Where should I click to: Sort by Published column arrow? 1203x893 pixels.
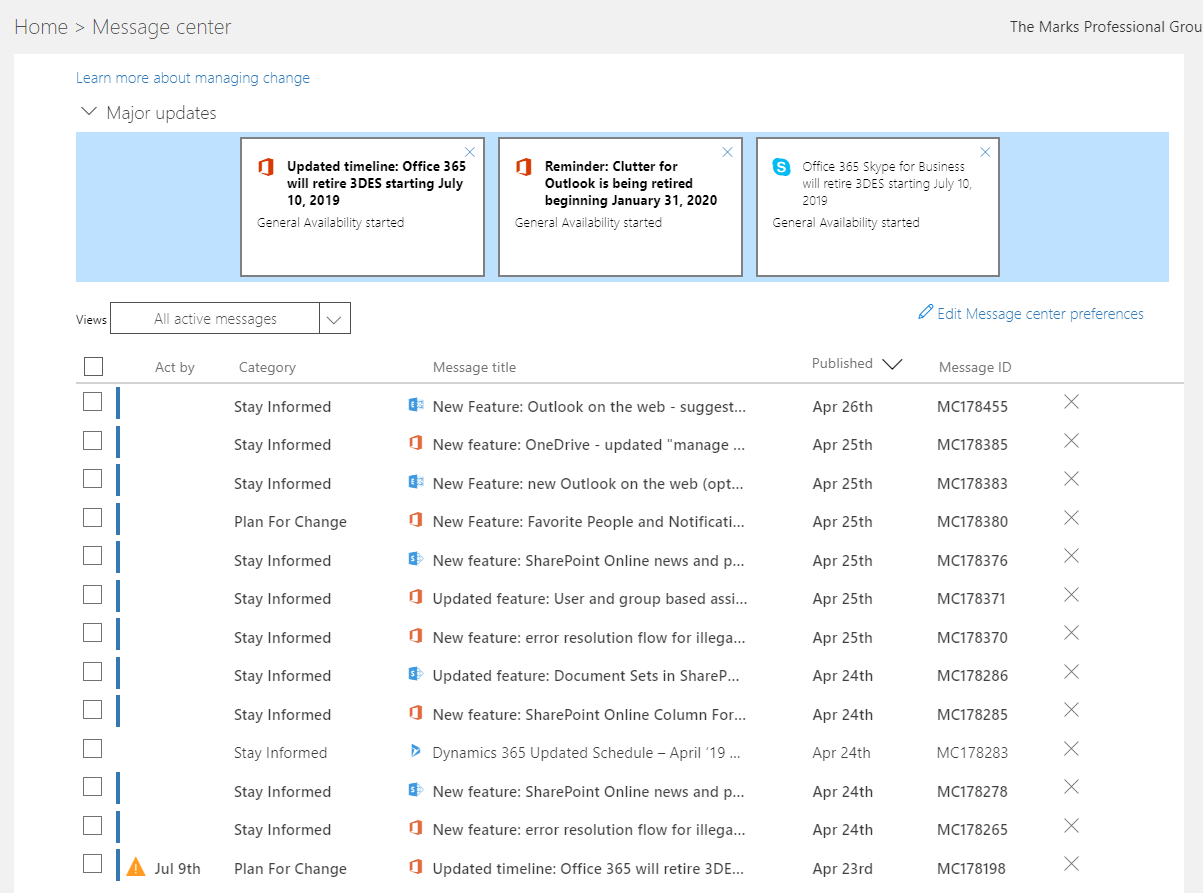(x=892, y=364)
